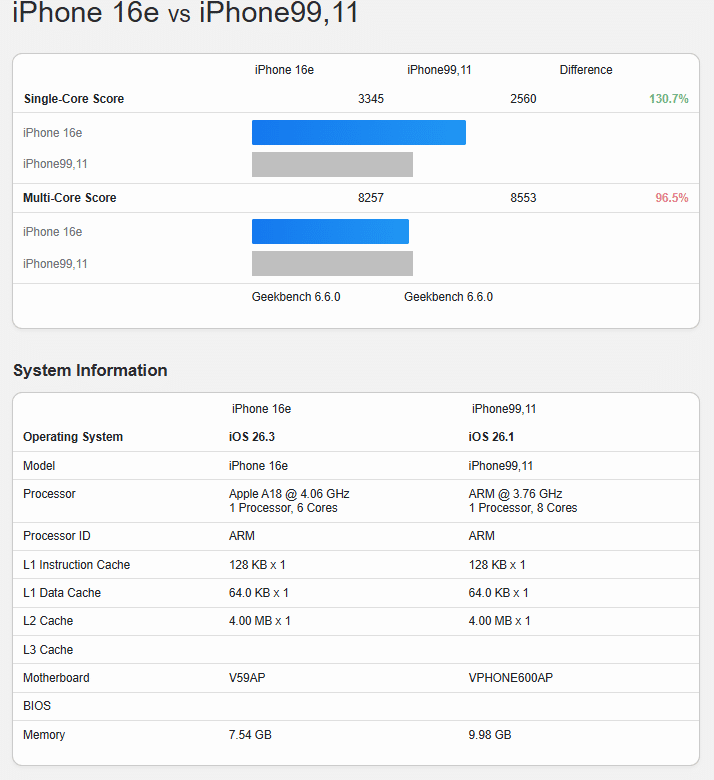The width and height of the screenshot is (714, 780).
Task: Click the Difference column header
Action: 586,70
